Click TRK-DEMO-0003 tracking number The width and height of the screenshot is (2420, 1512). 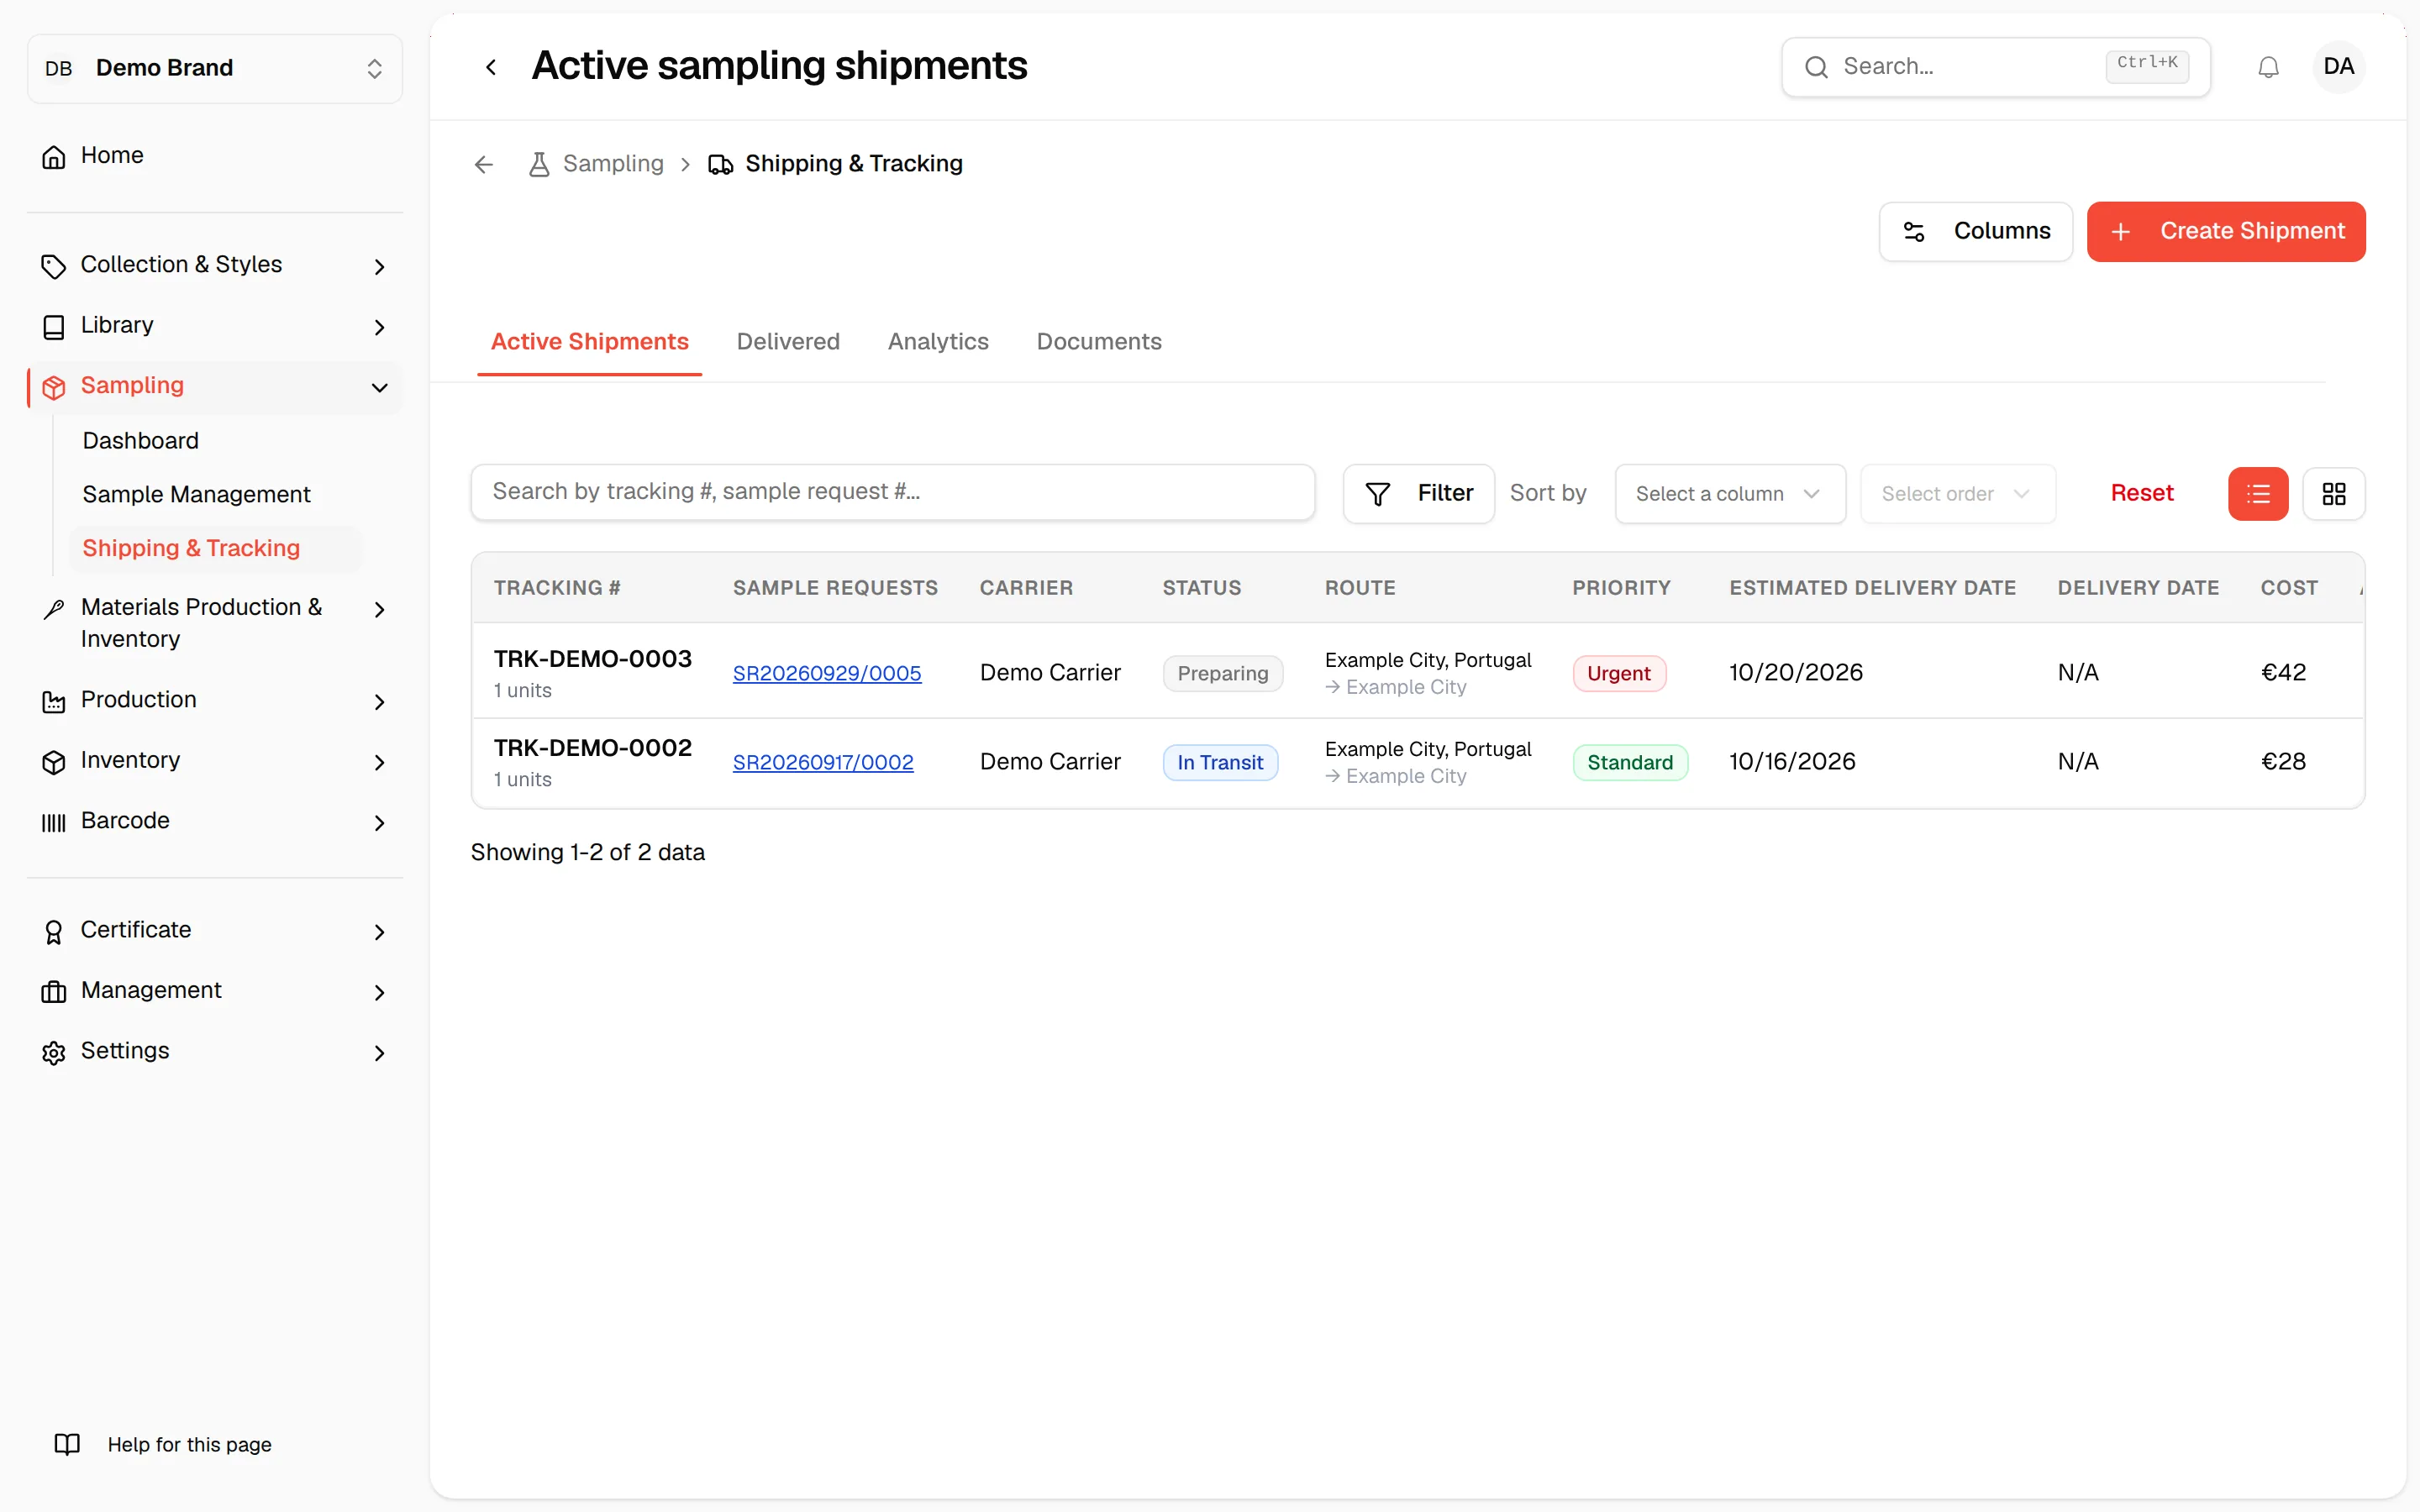point(593,659)
